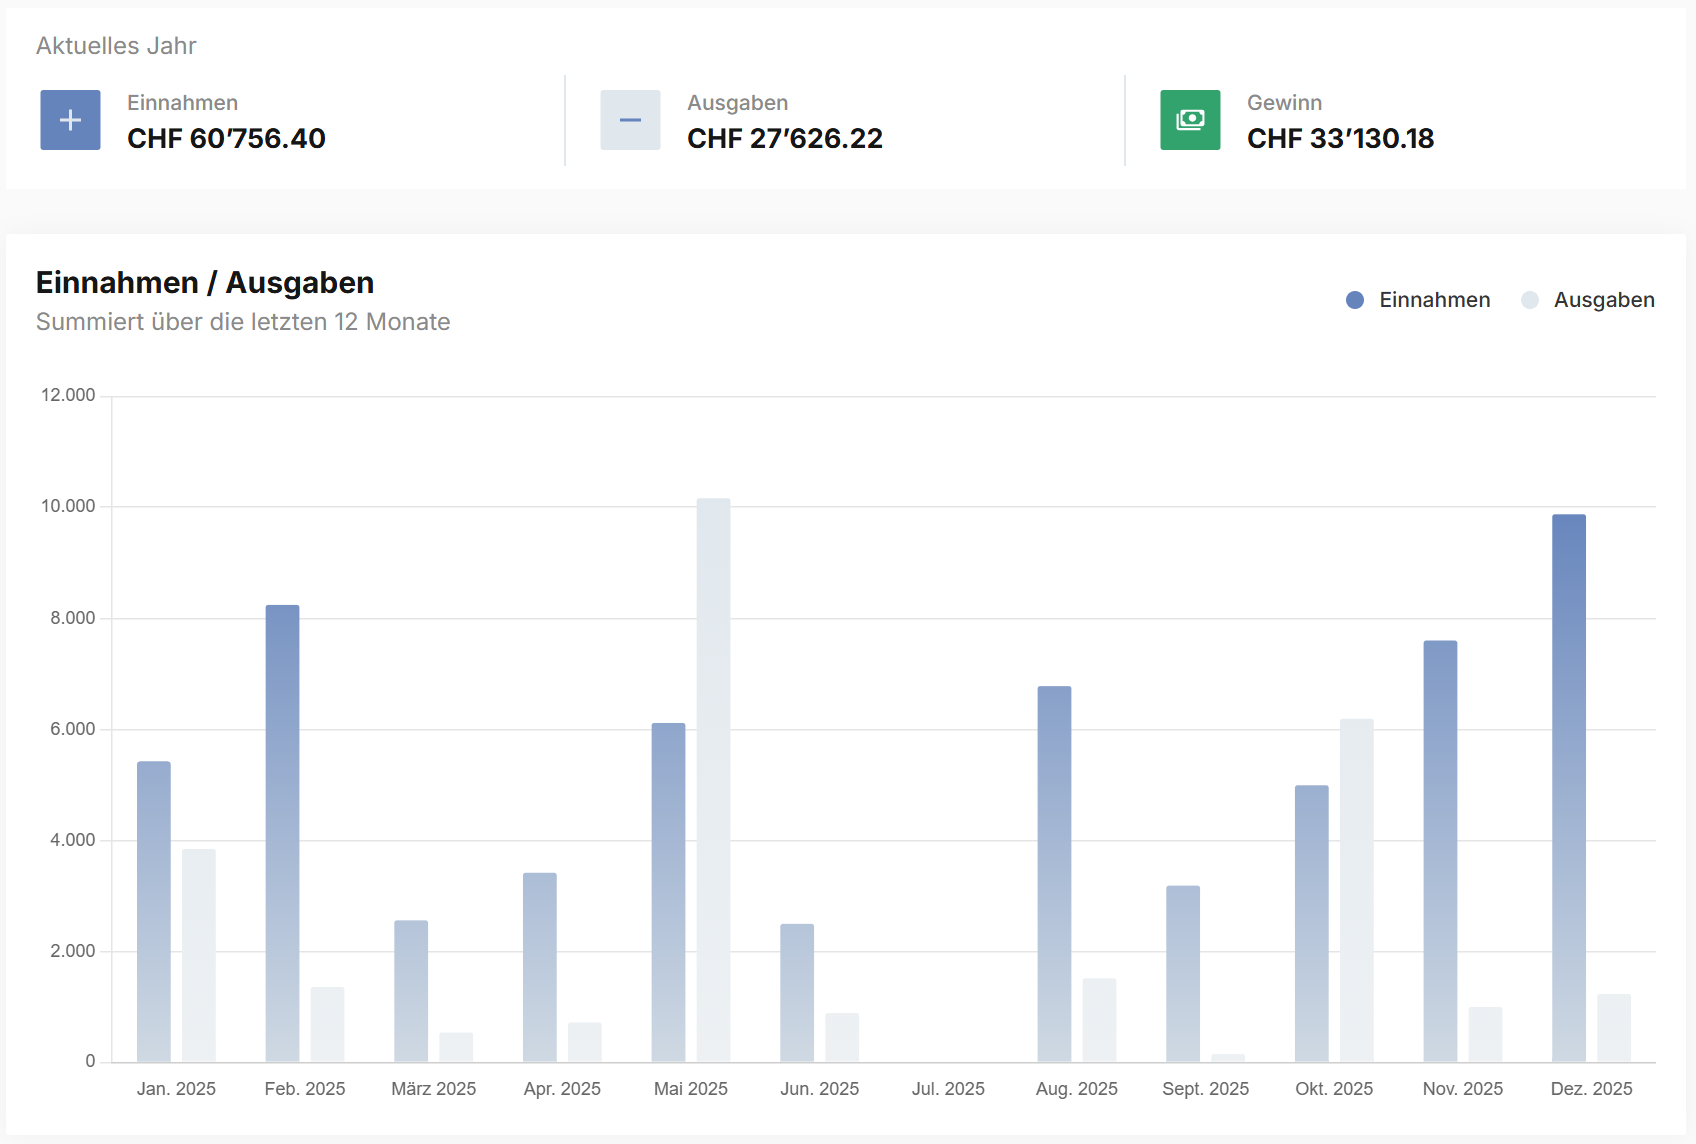Click the Feb. 2025 Einnahmen bar
The height and width of the screenshot is (1144, 1696).
coord(282,833)
